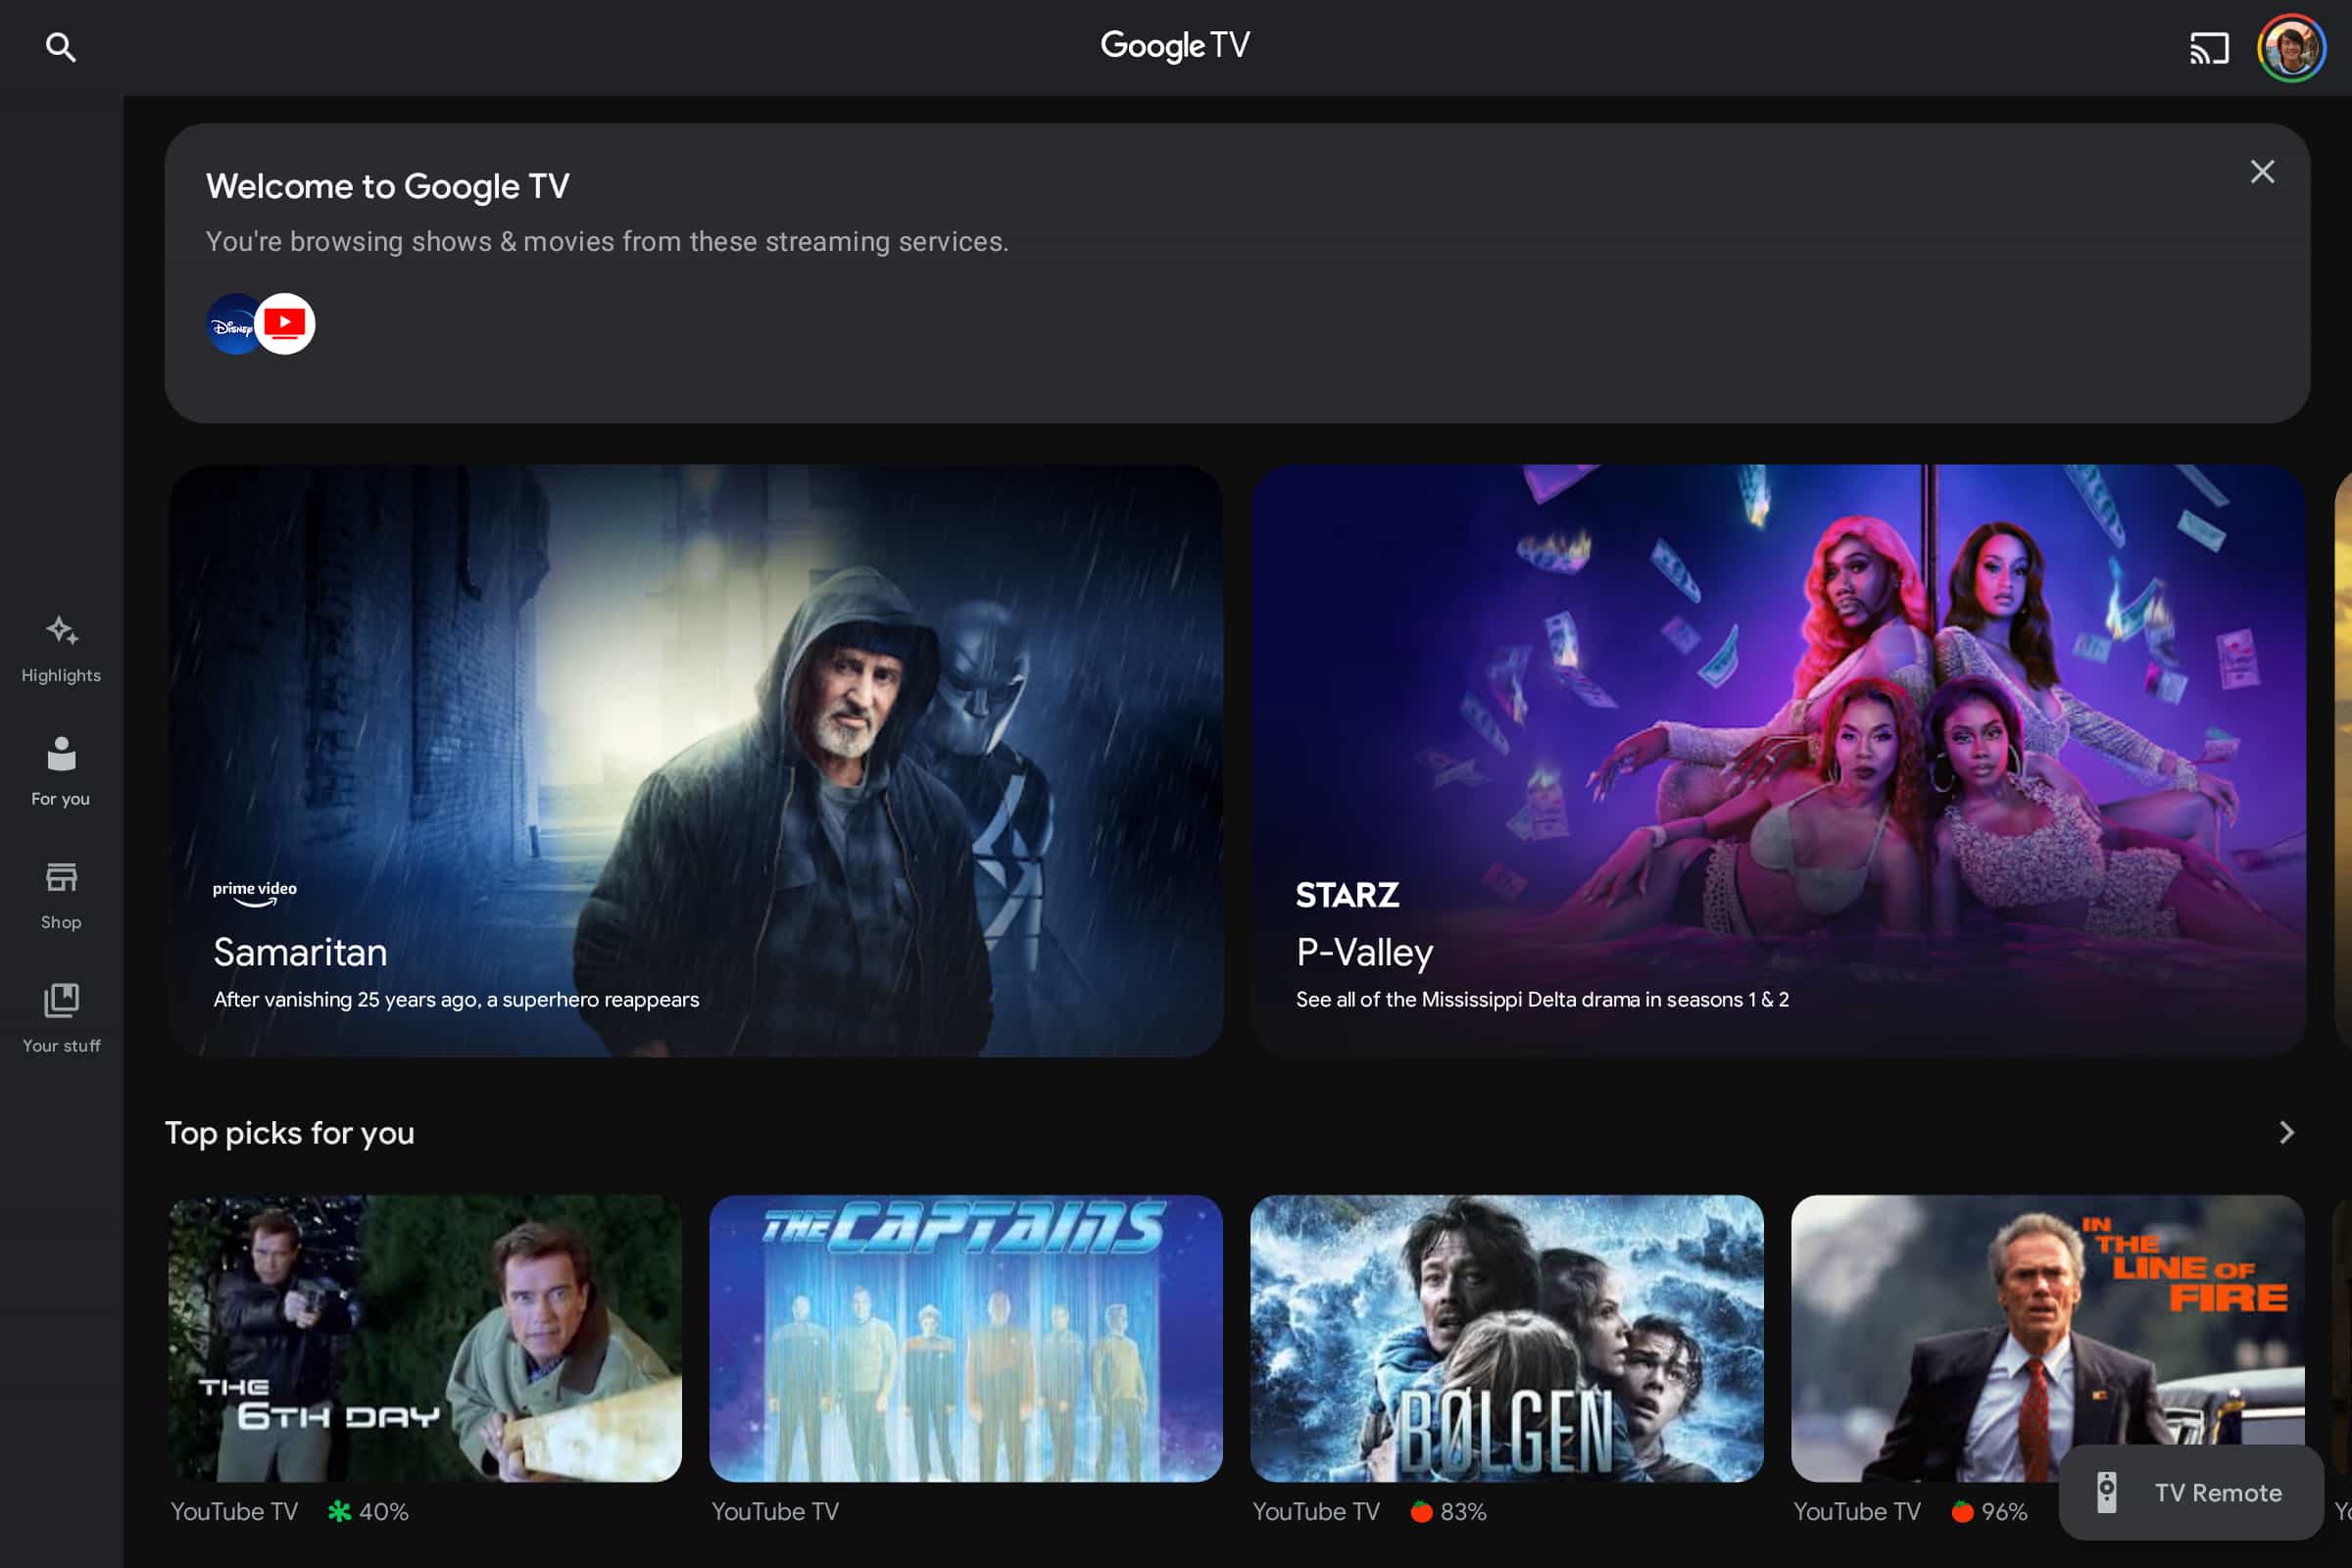Click the Top picks for you heading
2352x1568 pixels.
click(x=290, y=1132)
